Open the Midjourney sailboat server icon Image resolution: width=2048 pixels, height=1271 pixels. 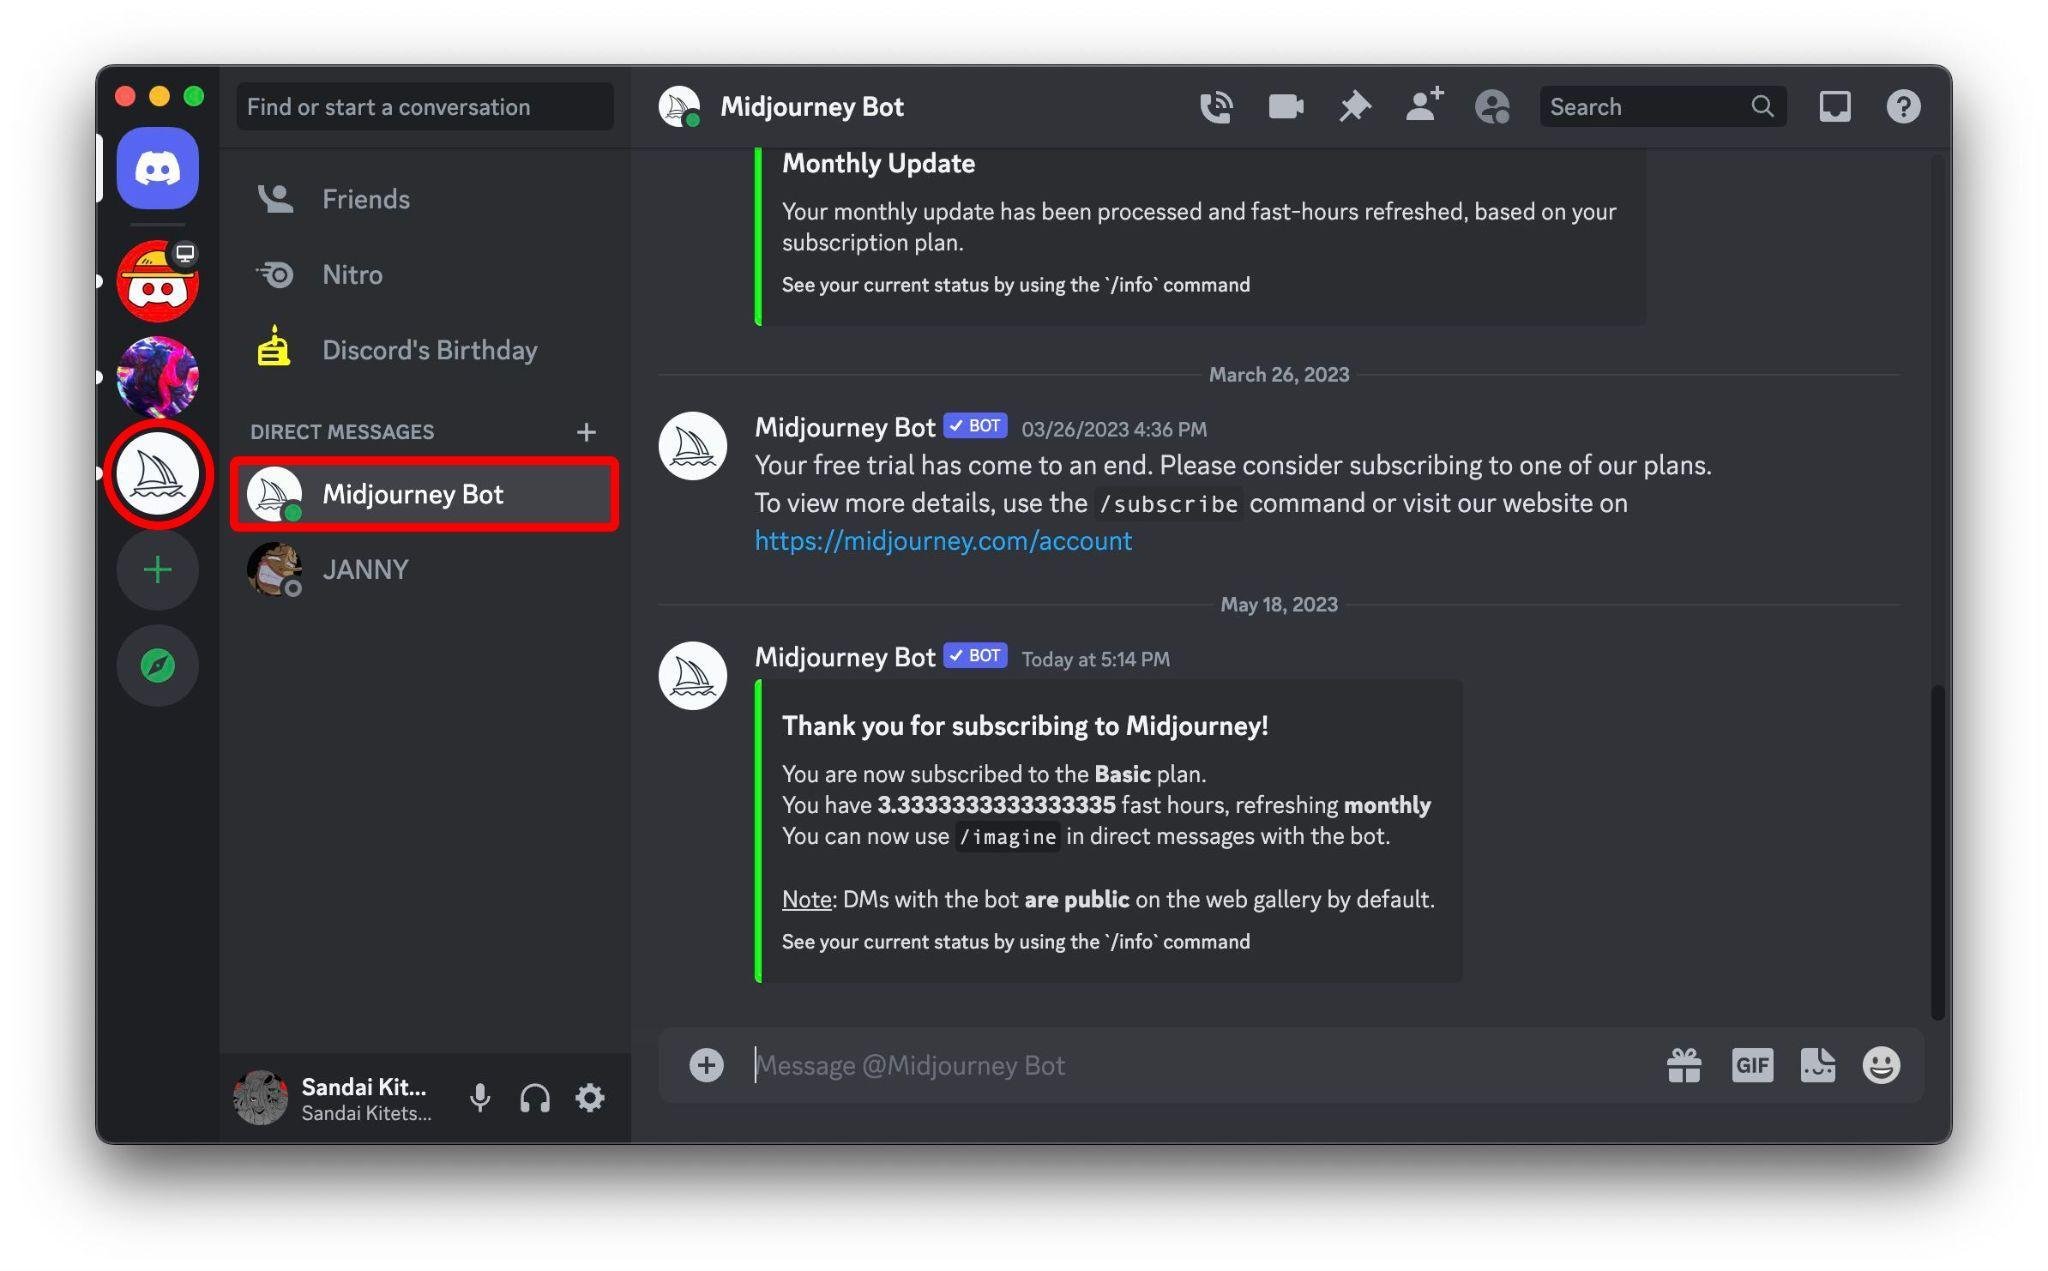157,474
